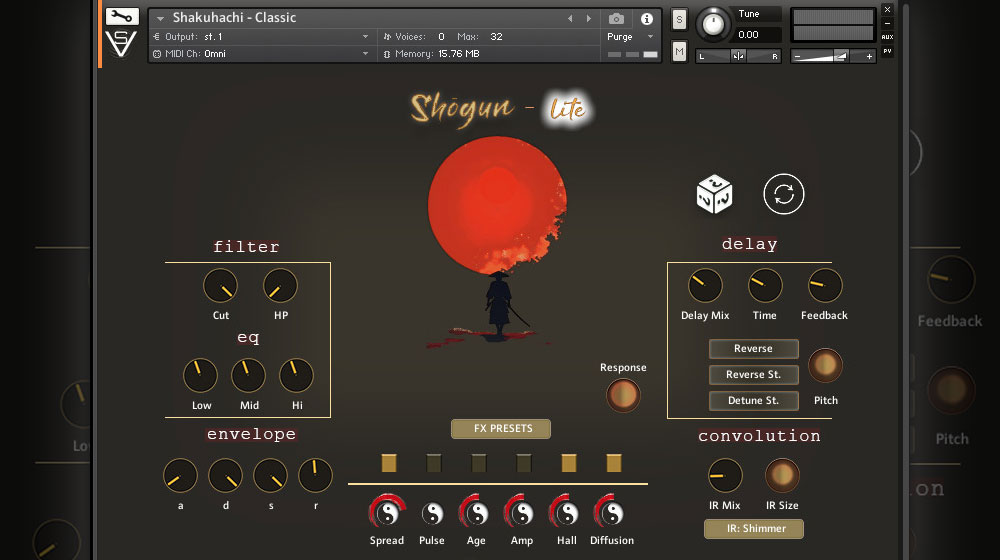Image resolution: width=1000 pixels, height=560 pixels.
Task: Toggle the Diffusion effect switch
Action: tap(614, 463)
